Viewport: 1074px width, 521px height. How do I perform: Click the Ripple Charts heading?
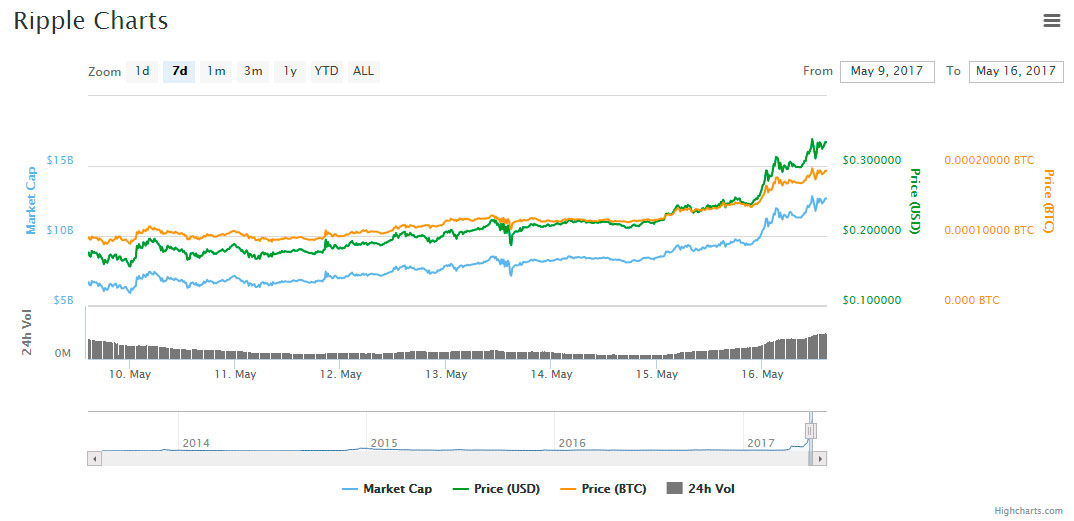(90, 21)
